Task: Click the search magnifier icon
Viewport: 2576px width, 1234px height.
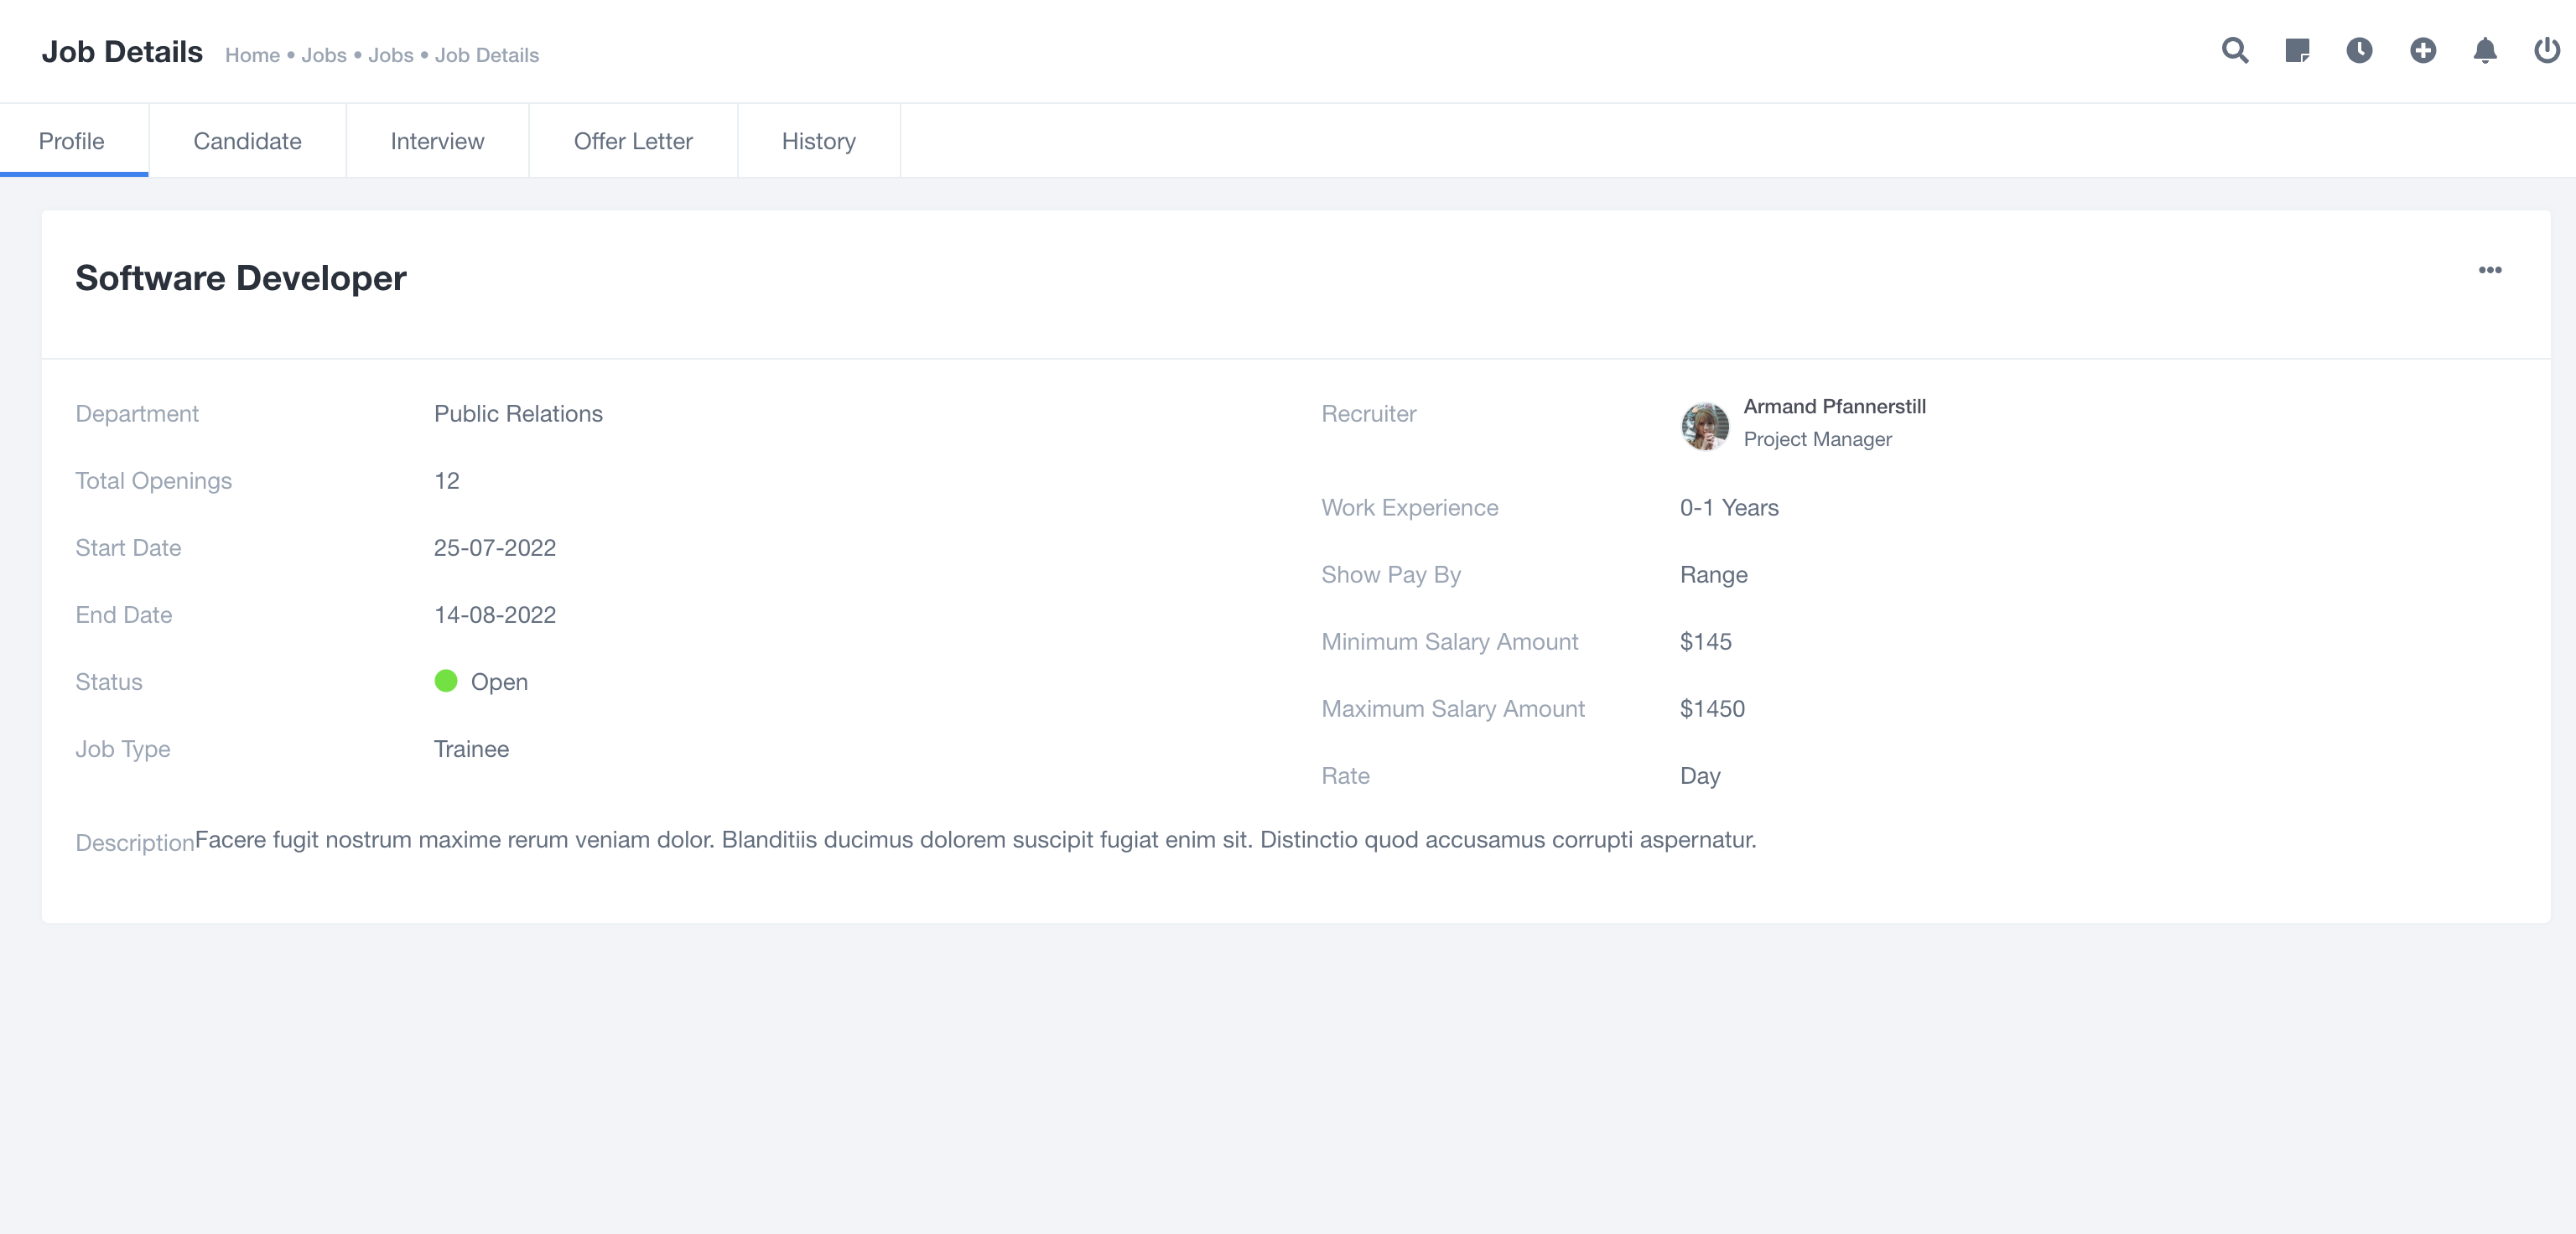Action: pos(2234,51)
